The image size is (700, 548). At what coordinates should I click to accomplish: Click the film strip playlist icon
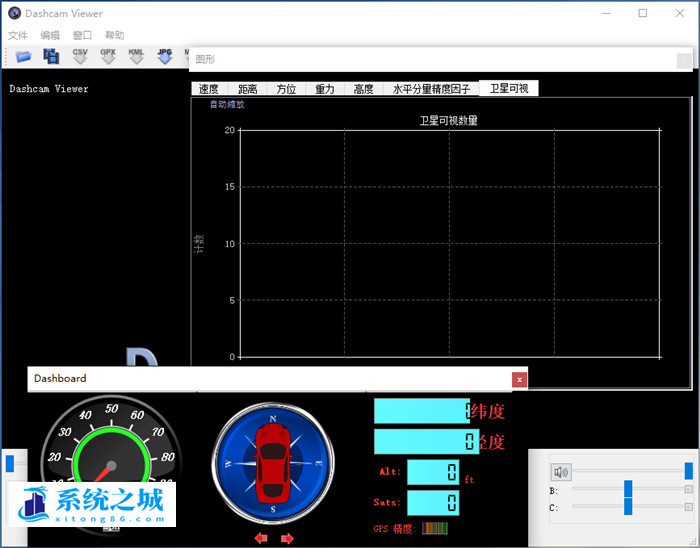[51, 56]
